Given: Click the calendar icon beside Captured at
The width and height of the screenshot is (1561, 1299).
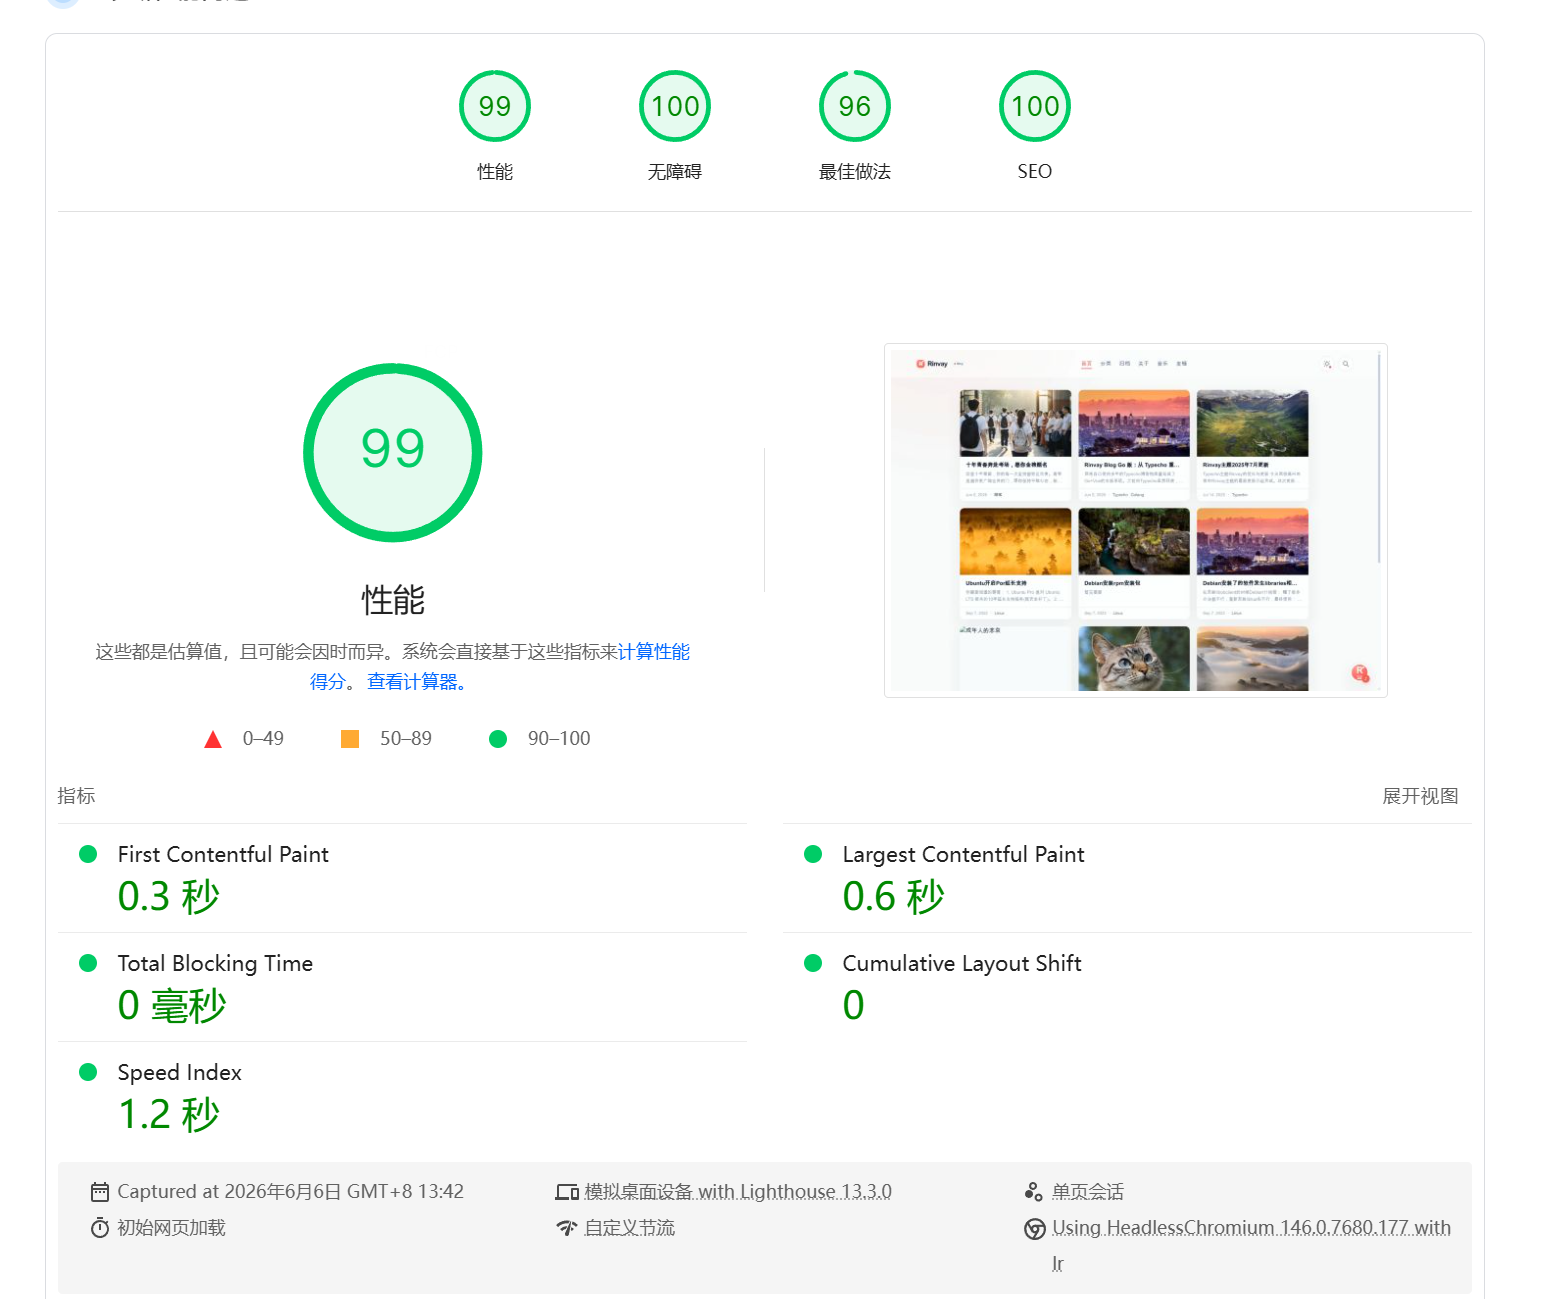Looking at the screenshot, I should click(x=100, y=1192).
